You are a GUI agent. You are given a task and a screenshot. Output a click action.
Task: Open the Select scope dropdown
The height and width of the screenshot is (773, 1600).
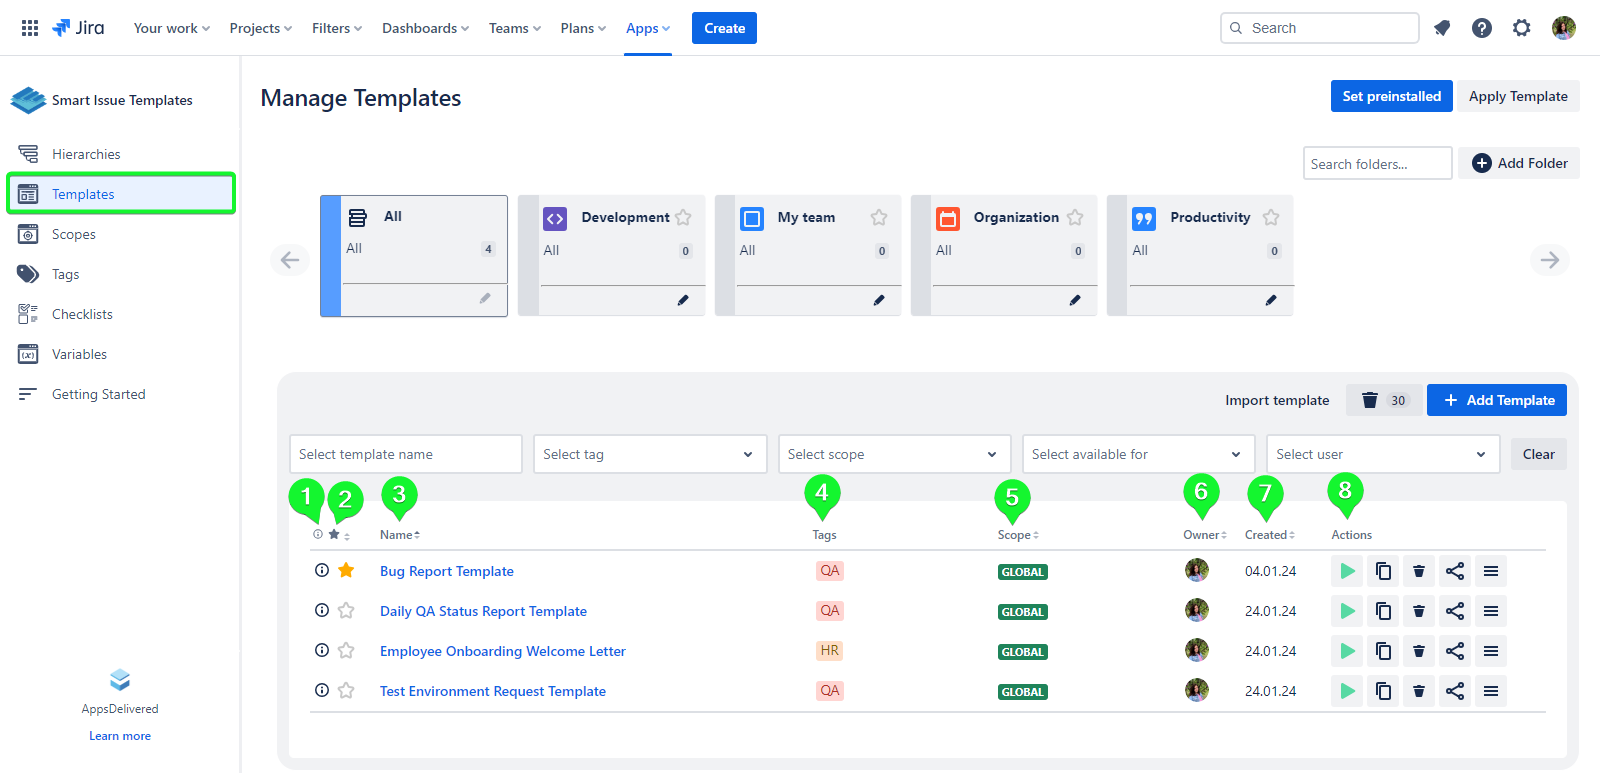click(x=894, y=454)
